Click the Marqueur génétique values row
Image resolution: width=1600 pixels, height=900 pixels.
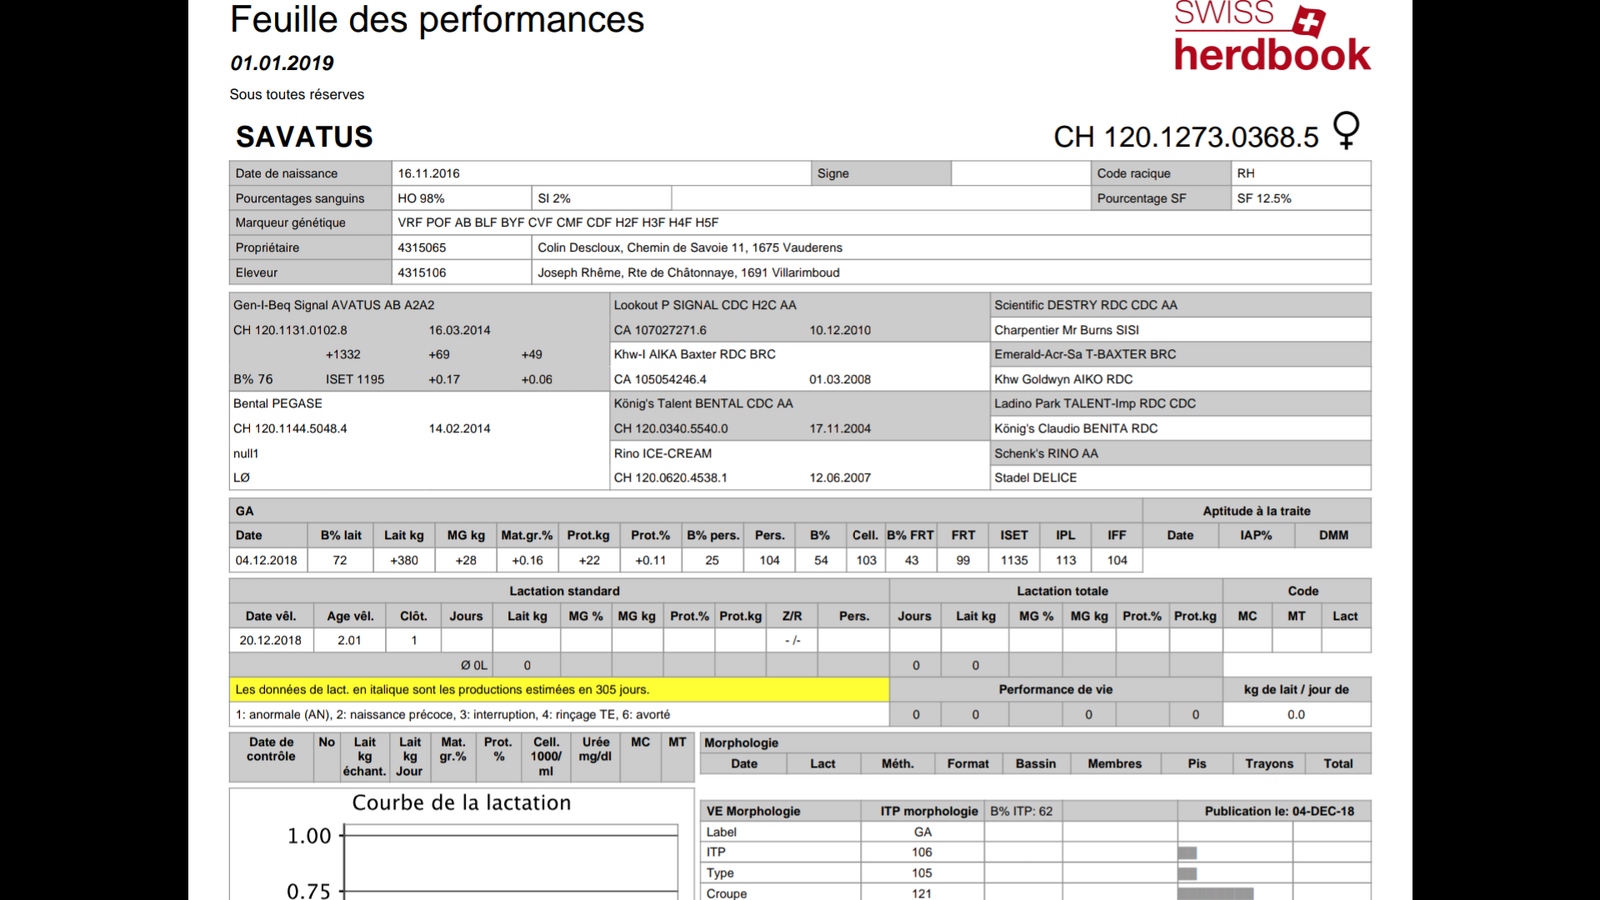(558, 223)
